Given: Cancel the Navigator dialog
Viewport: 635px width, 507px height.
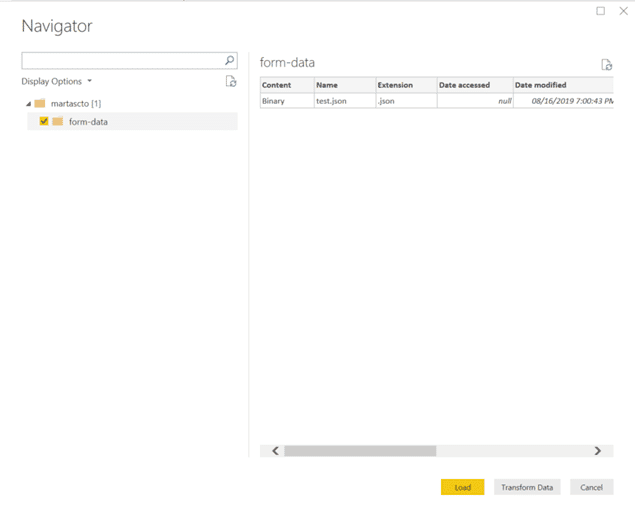Looking at the screenshot, I should click(592, 487).
